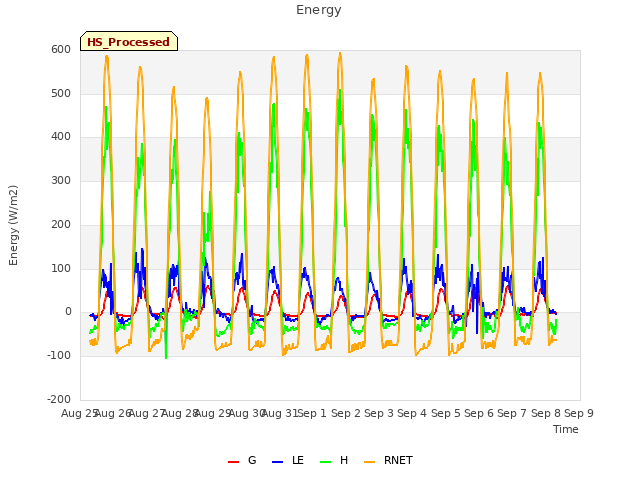Click the blue LE legend color marker
This screenshot has height=480, width=640.
(277, 462)
